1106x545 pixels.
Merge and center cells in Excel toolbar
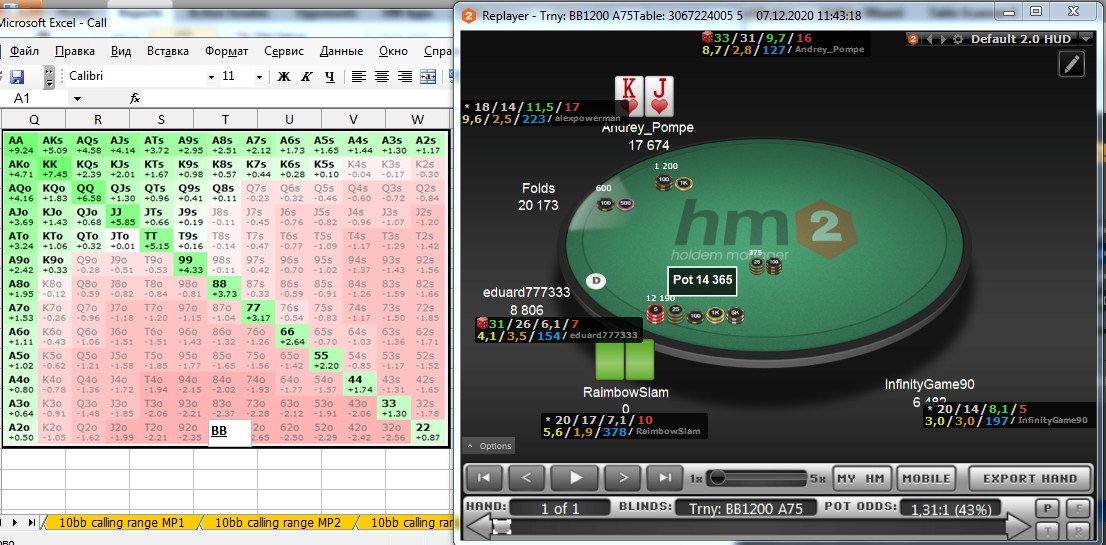pyautogui.click(x=428, y=77)
